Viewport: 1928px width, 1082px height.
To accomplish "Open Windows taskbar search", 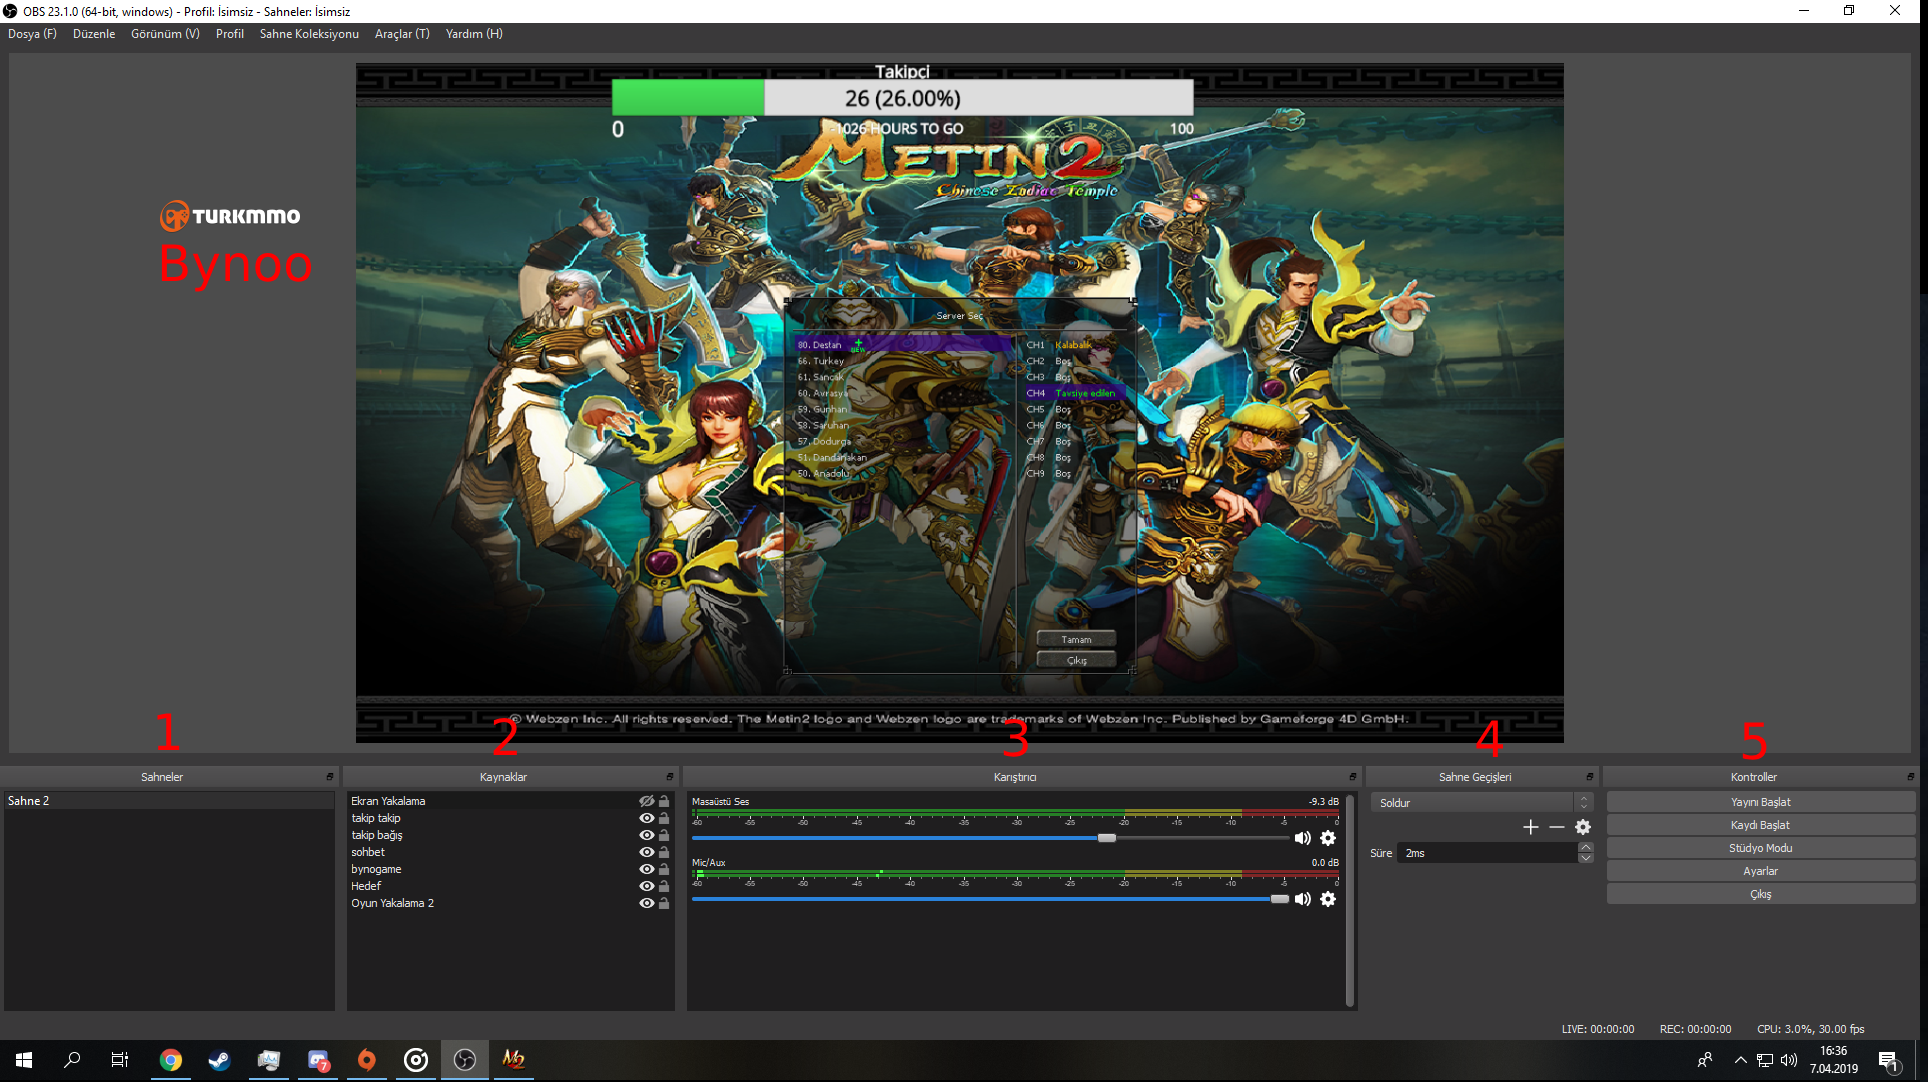I will (x=72, y=1060).
